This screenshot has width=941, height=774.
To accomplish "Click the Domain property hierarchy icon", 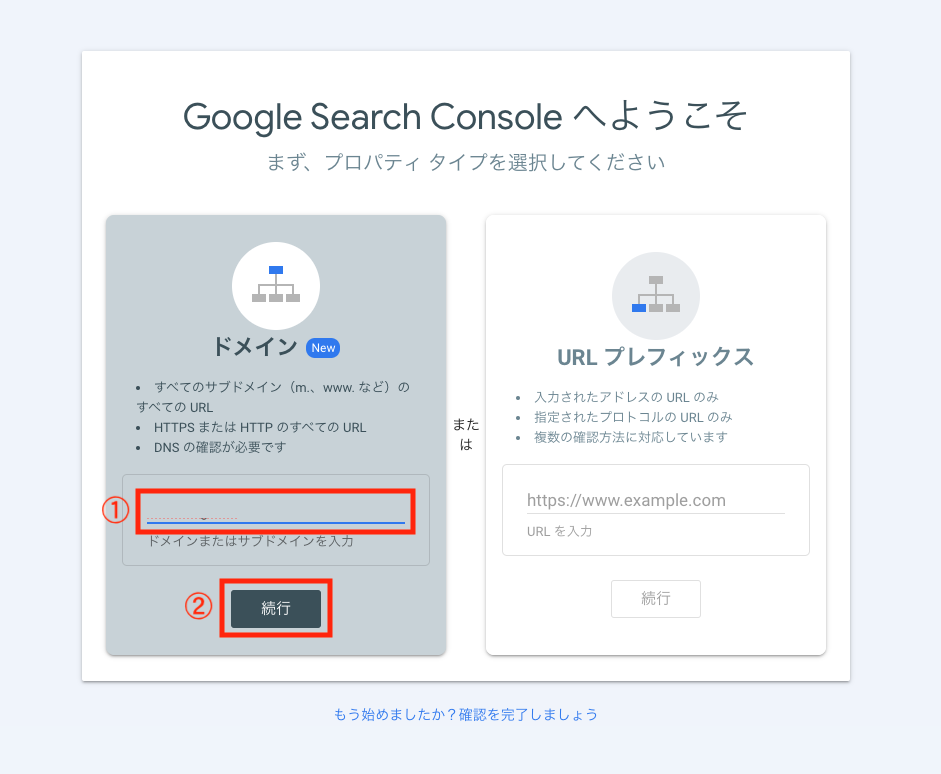I will click(275, 286).
